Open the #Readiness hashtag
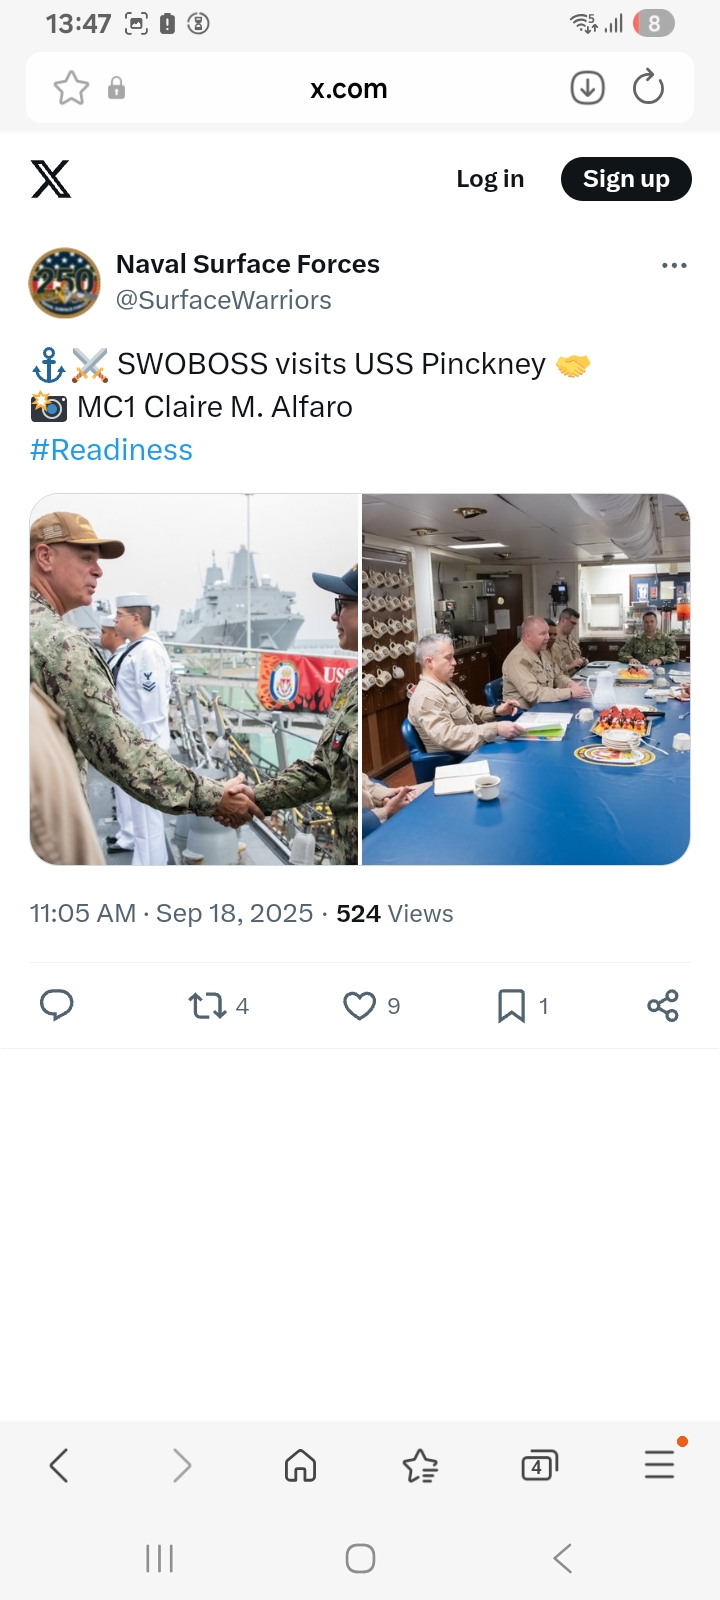The height and width of the screenshot is (1600, 720). tap(111, 450)
